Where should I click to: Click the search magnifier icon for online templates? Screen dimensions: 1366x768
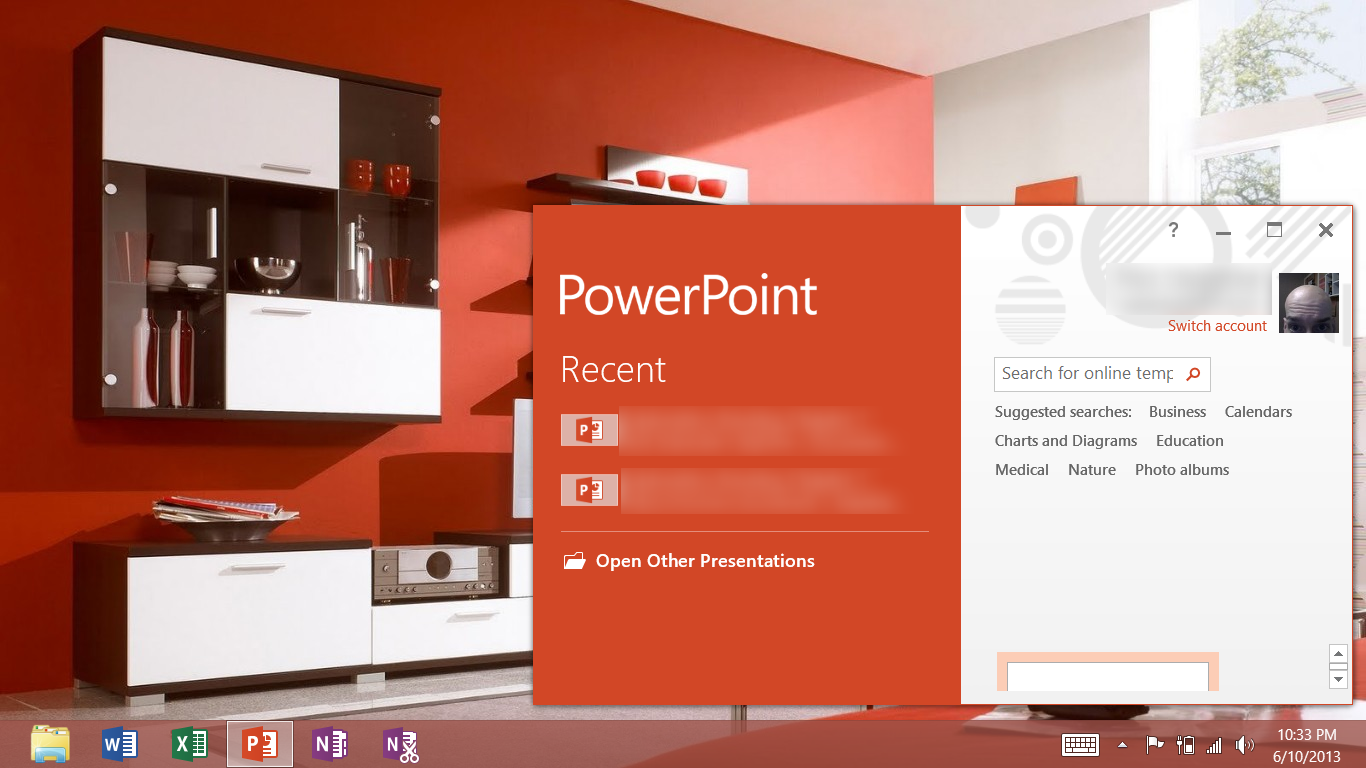[x=1193, y=374]
